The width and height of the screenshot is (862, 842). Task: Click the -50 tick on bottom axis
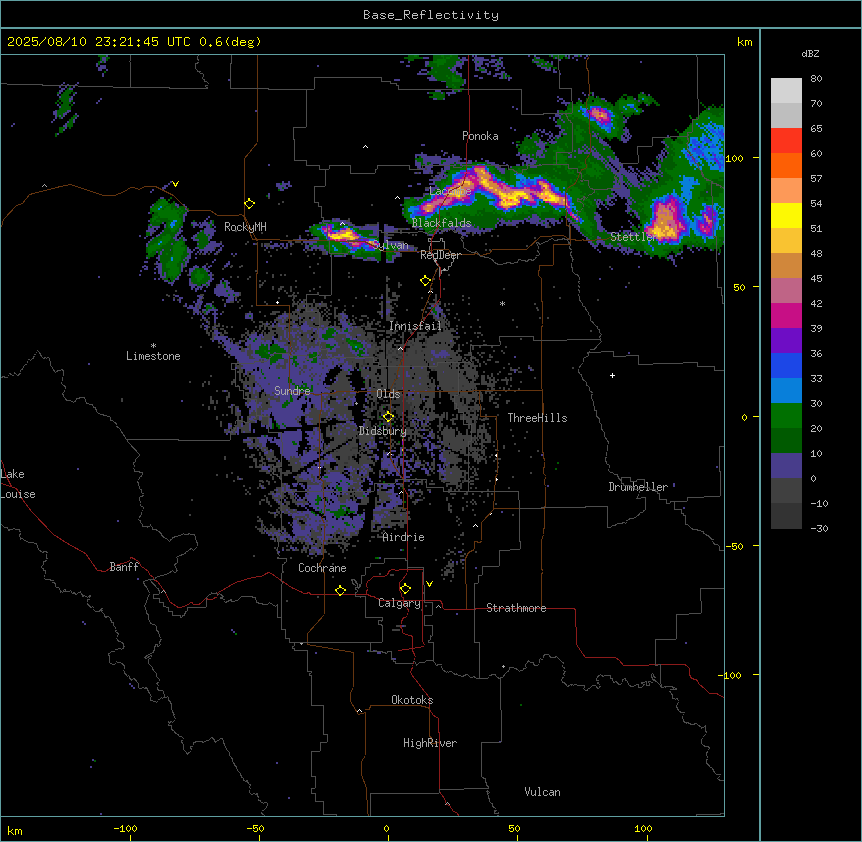[x=255, y=828]
